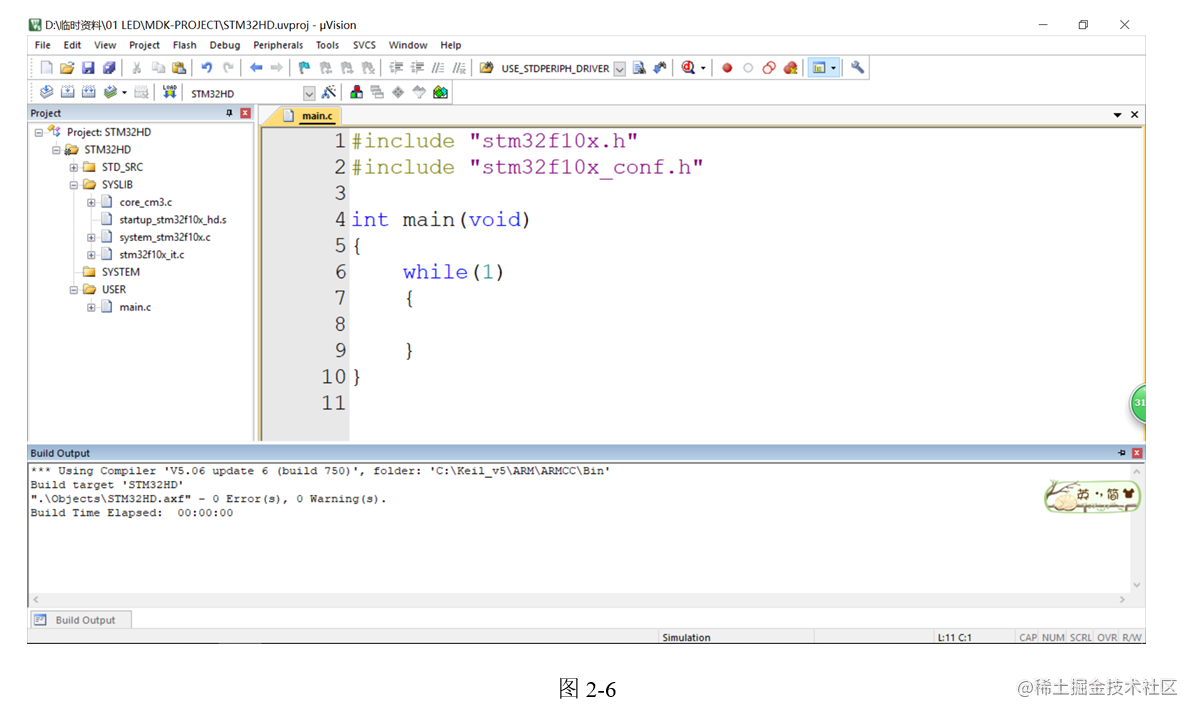This screenshot has width=1198, height=718.
Task: Save the current file with the floppy icon
Action: [x=88, y=68]
